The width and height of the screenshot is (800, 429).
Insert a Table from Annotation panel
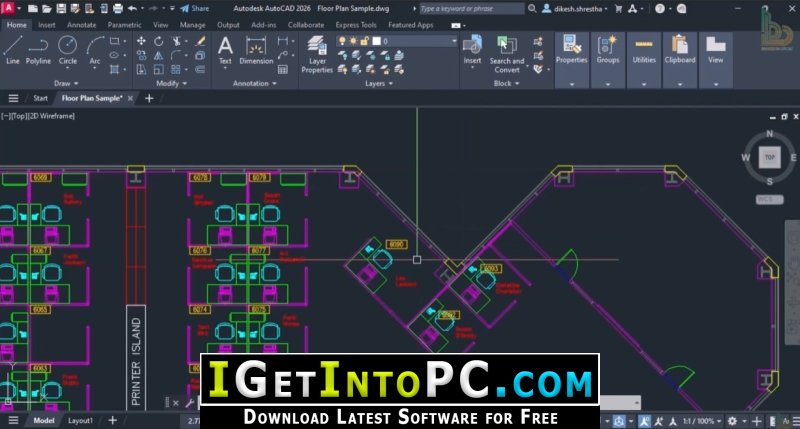point(283,69)
